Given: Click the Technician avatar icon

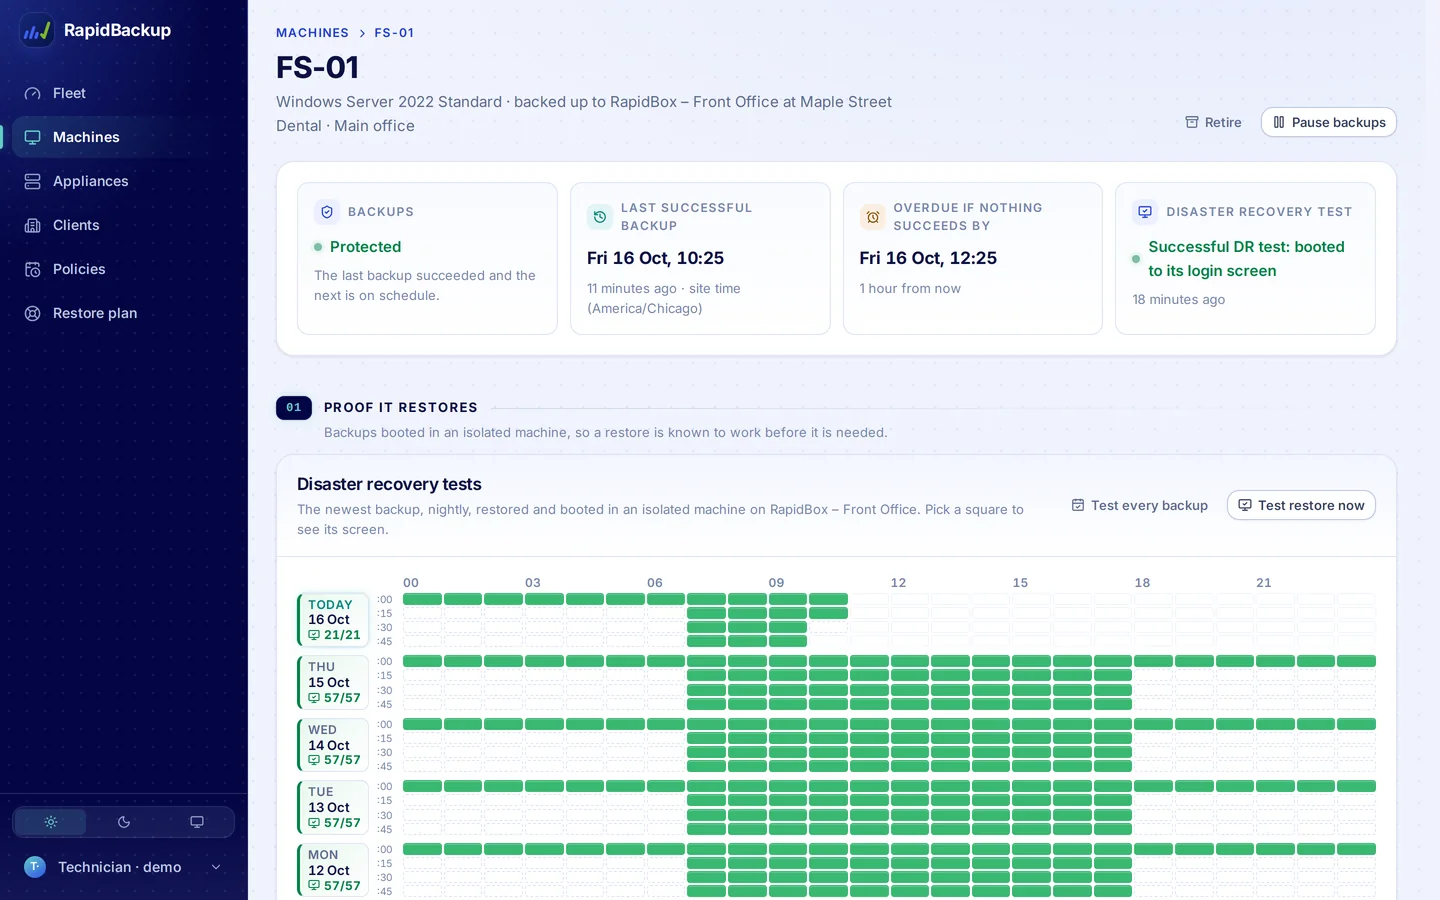Looking at the screenshot, I should click(35, 867).
